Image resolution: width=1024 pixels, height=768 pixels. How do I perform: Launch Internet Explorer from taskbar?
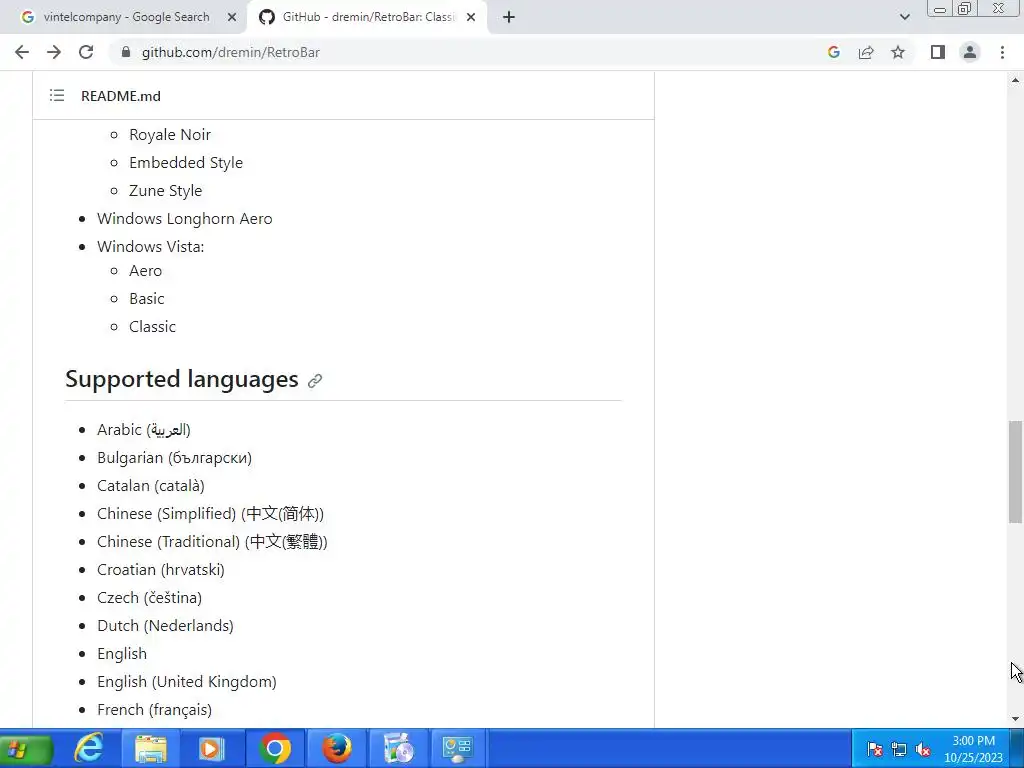coord(89,748)
